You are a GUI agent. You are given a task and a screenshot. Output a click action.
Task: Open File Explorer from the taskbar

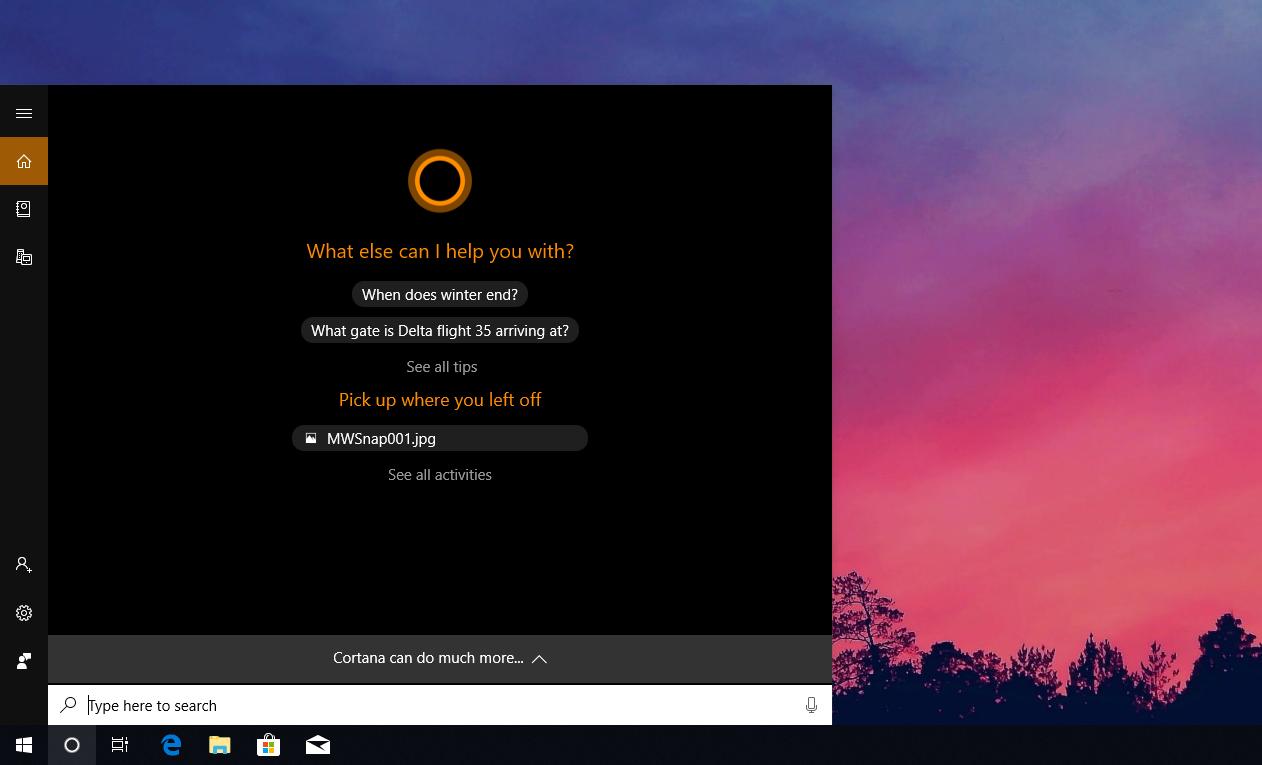[220, 745]
